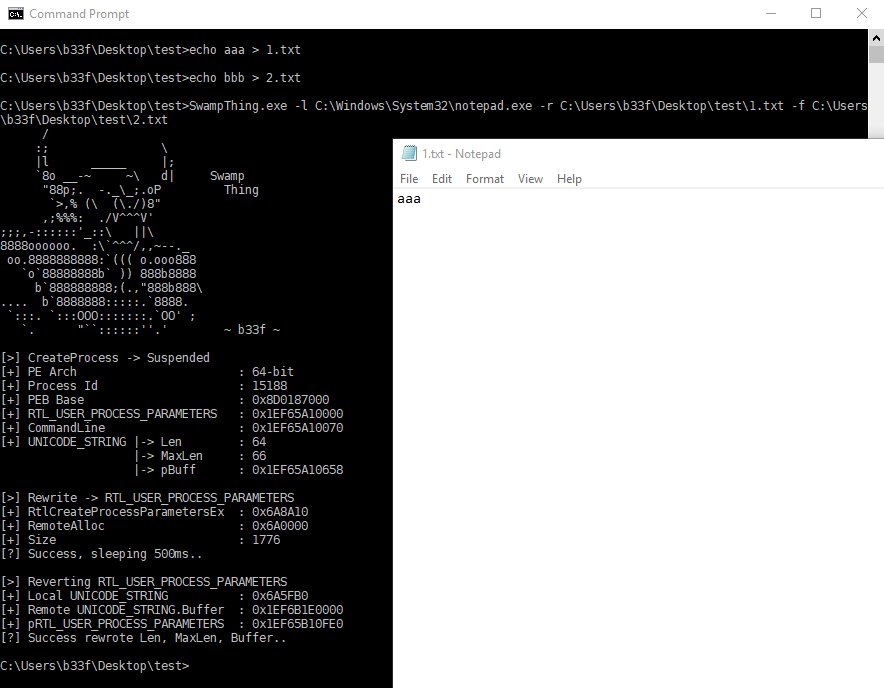Open the File menu in Notepad

coord(409,179)
